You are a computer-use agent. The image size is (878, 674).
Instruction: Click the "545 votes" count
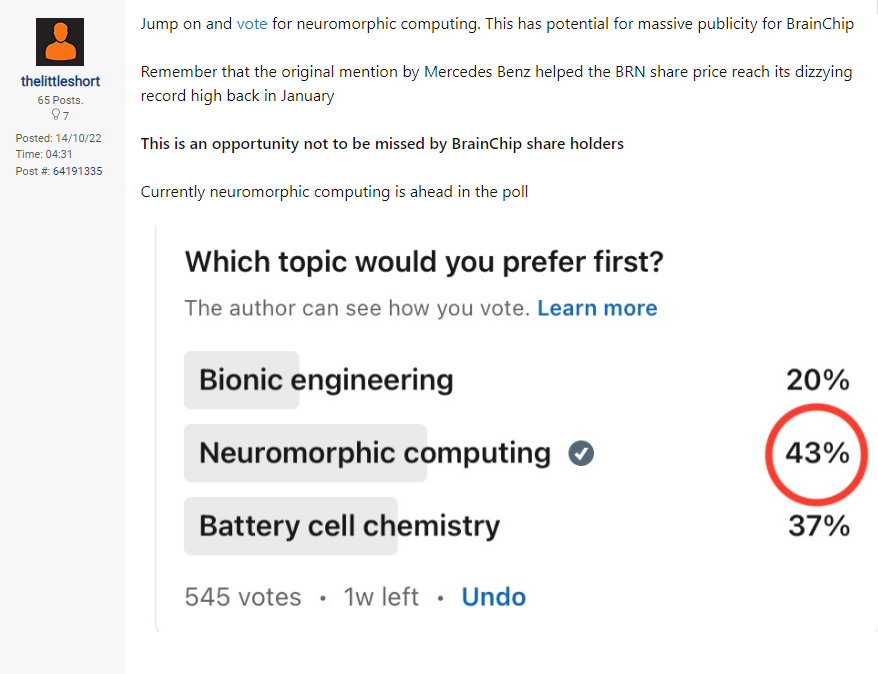point(243,597)
